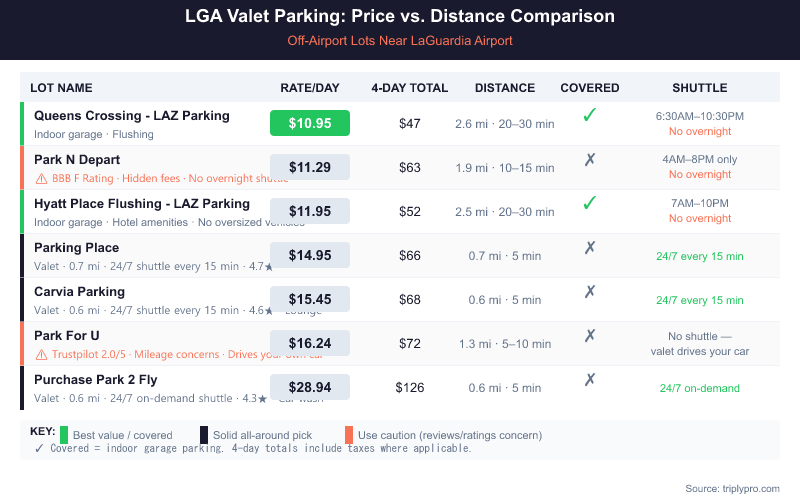Click the green checkmark for Queens Crossing
Screen dimensions: 800x500
pos(590,115)
